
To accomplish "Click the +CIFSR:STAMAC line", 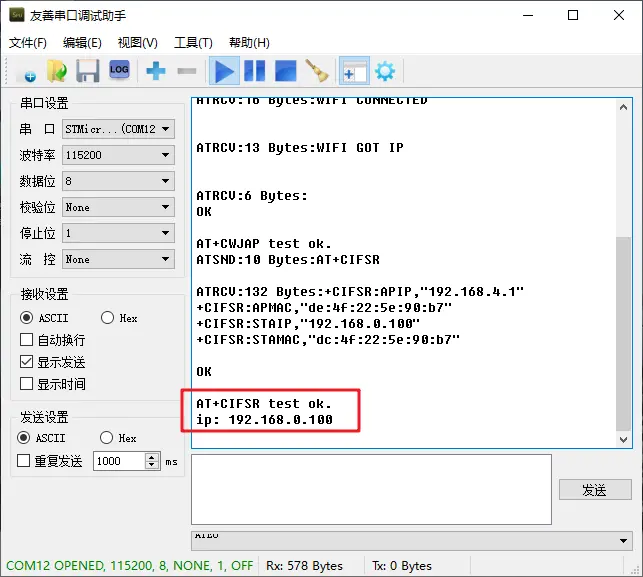I will 328,340.
